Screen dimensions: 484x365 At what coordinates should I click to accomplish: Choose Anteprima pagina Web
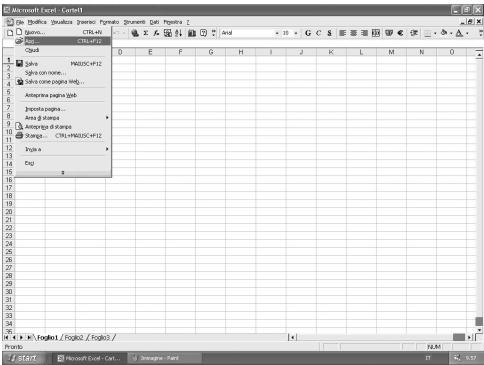click(x=63, y=95)
